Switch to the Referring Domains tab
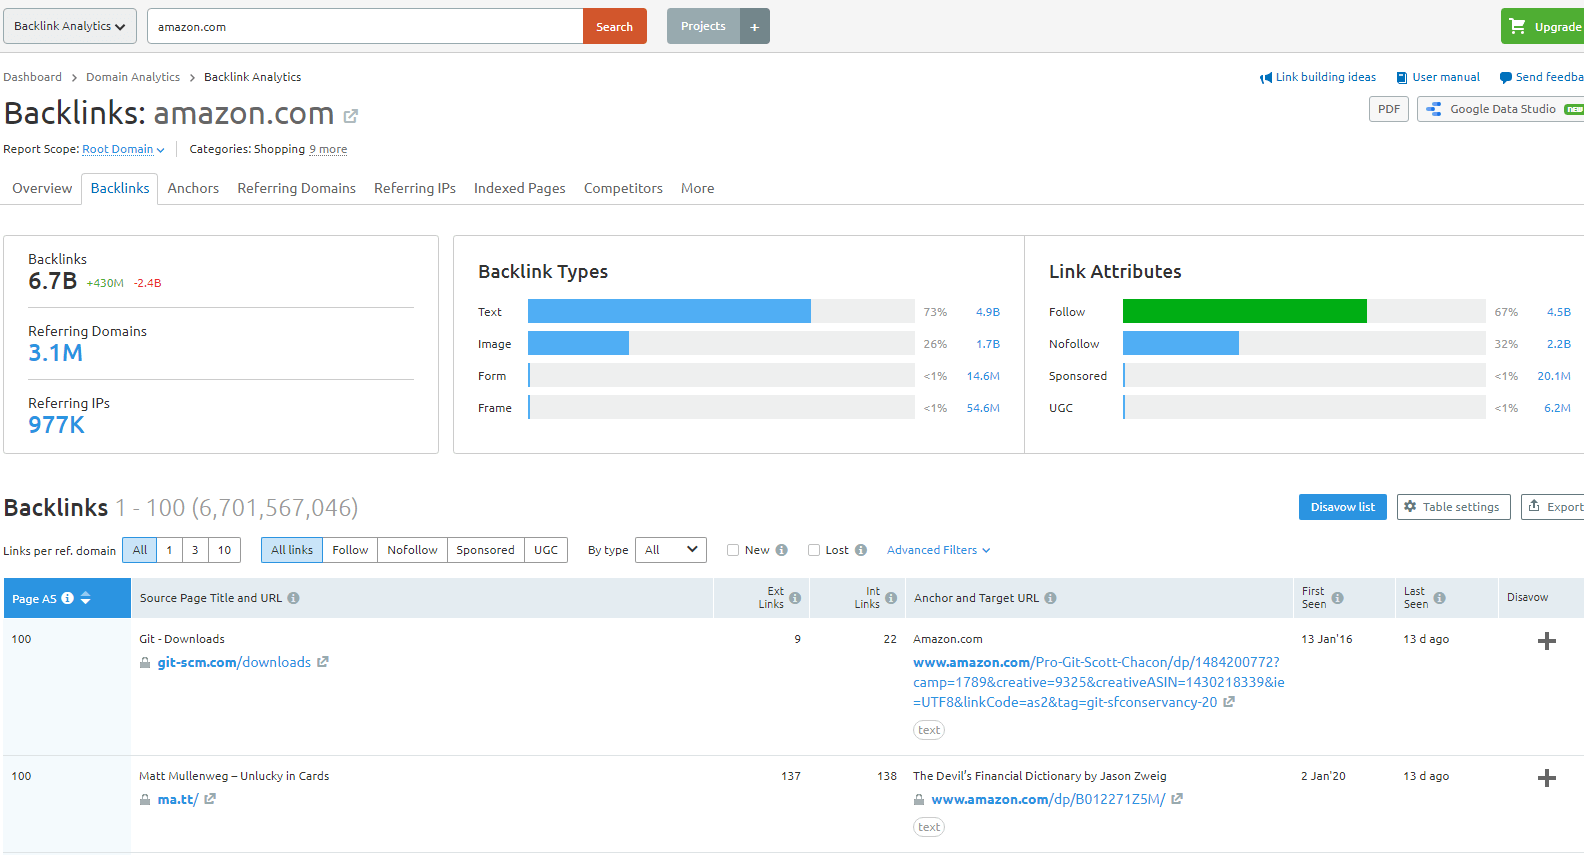 point(296,188)
